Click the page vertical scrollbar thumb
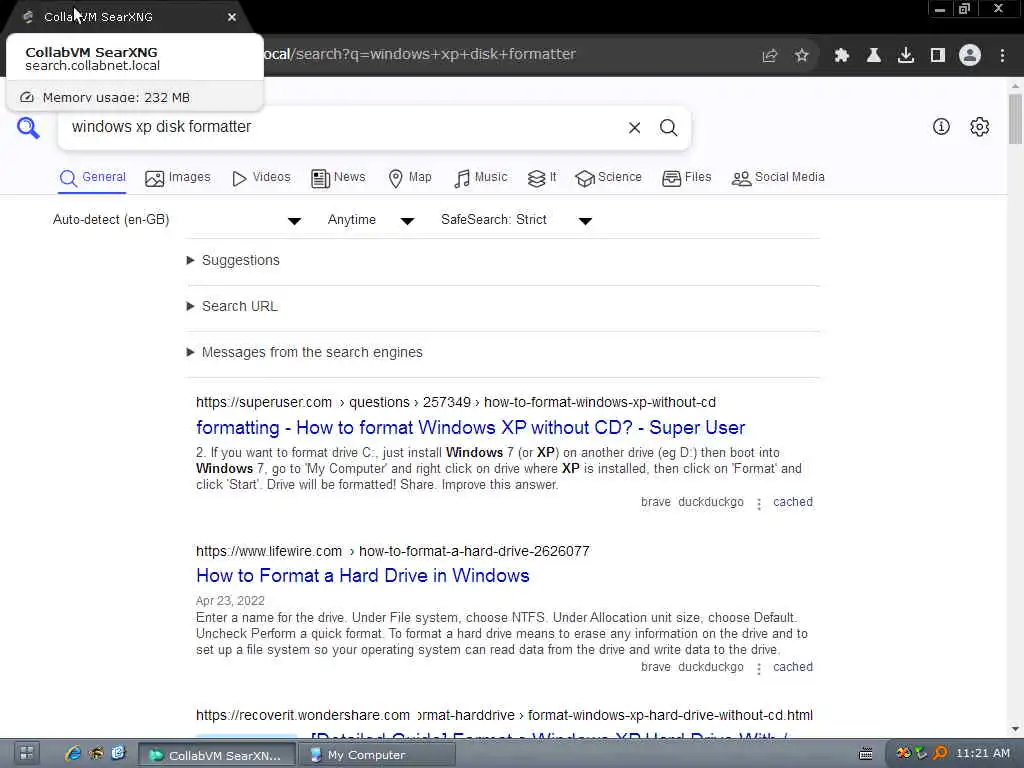 click(1015, 119)
